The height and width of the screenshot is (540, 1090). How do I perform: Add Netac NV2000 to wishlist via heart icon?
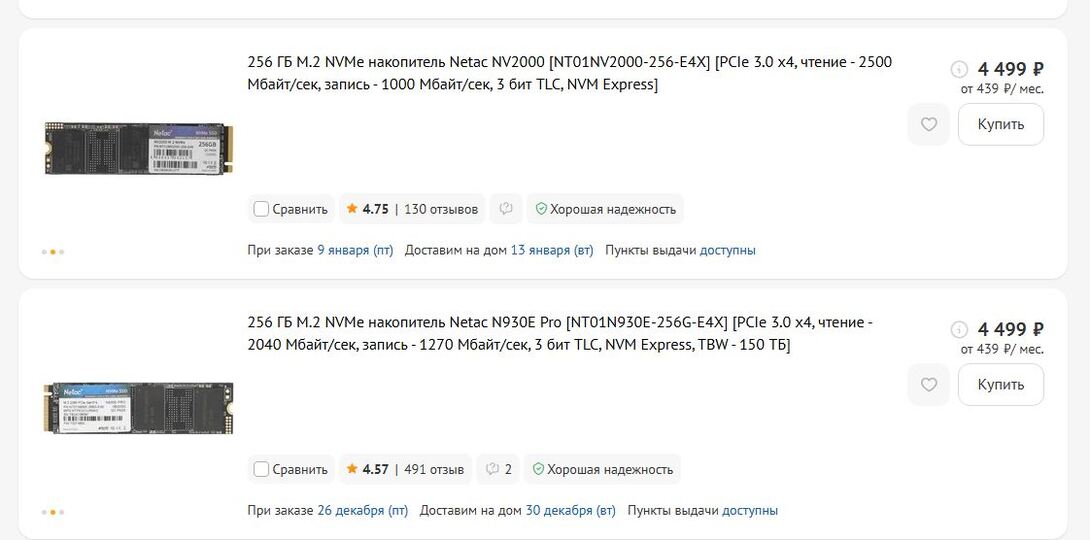pos(929,125)
